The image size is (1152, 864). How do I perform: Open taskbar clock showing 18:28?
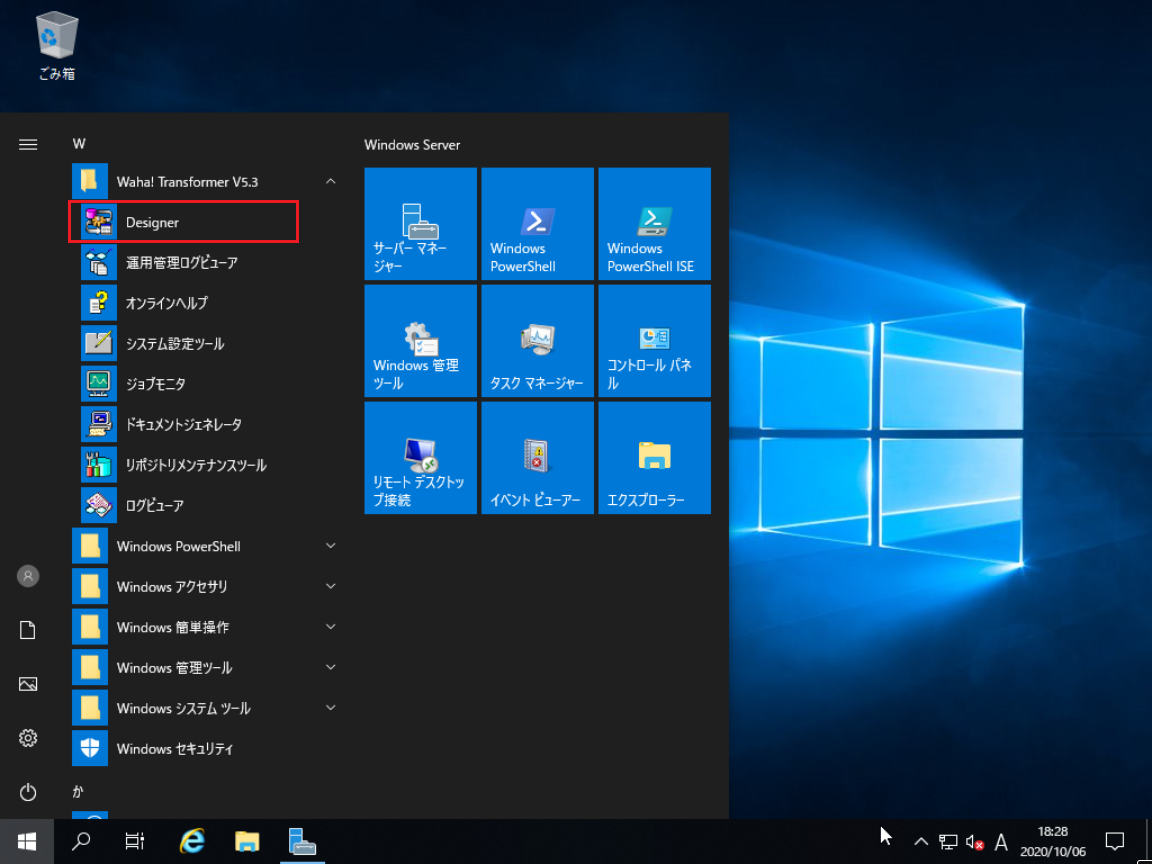click(1053, 841)
